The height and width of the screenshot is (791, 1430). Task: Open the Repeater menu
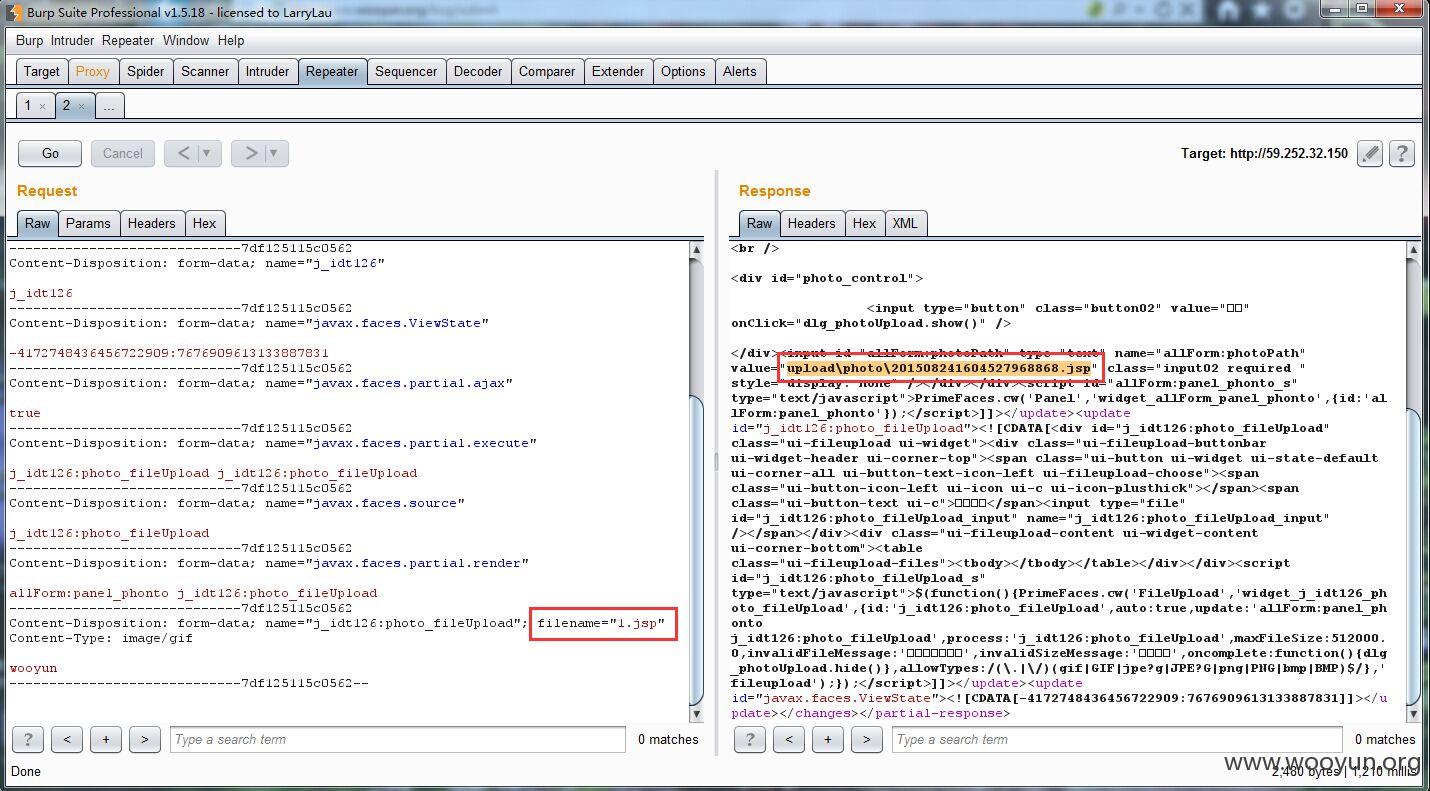(x=128, y=40)
